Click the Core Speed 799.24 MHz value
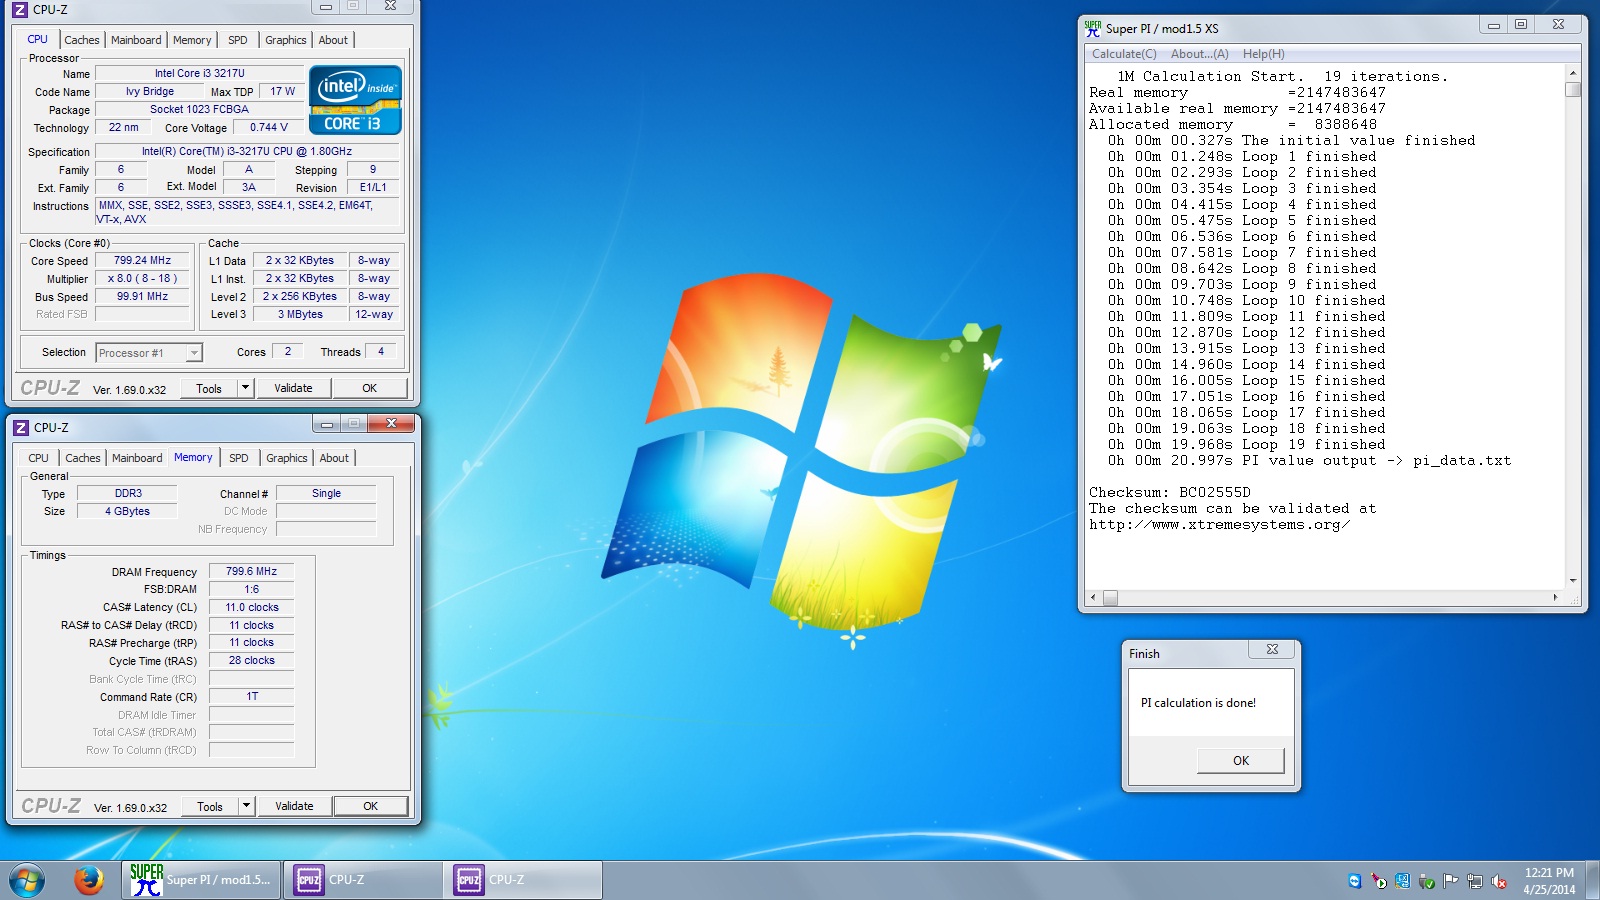Screen dimensions: 1600x900 [142, 260]
